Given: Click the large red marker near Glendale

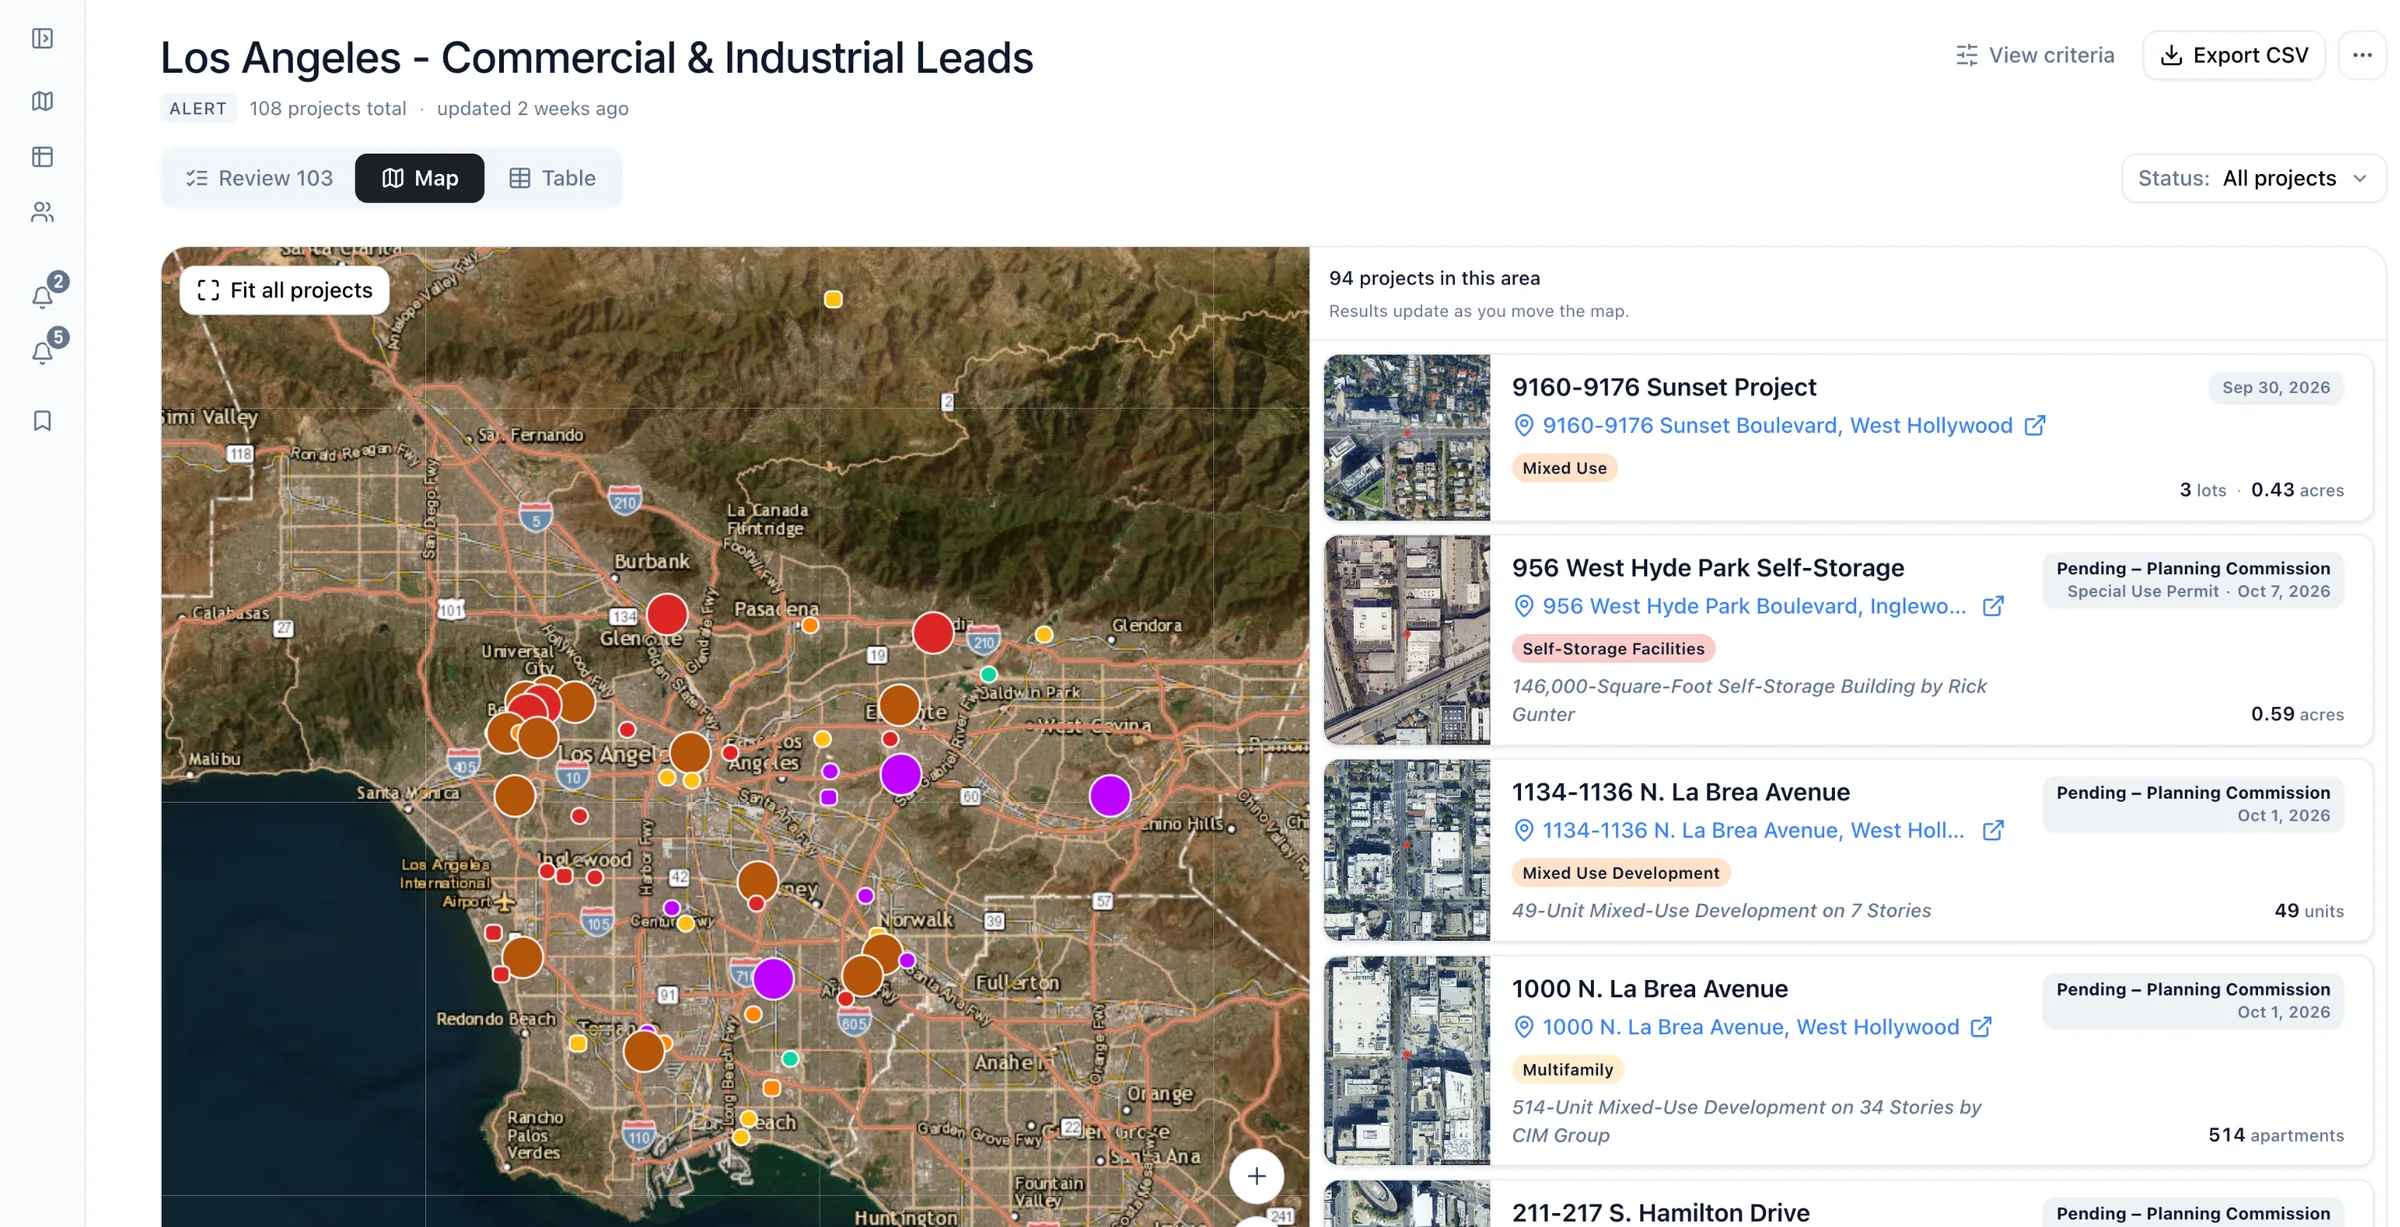Looking at the screenshot, I should [667, 614].
